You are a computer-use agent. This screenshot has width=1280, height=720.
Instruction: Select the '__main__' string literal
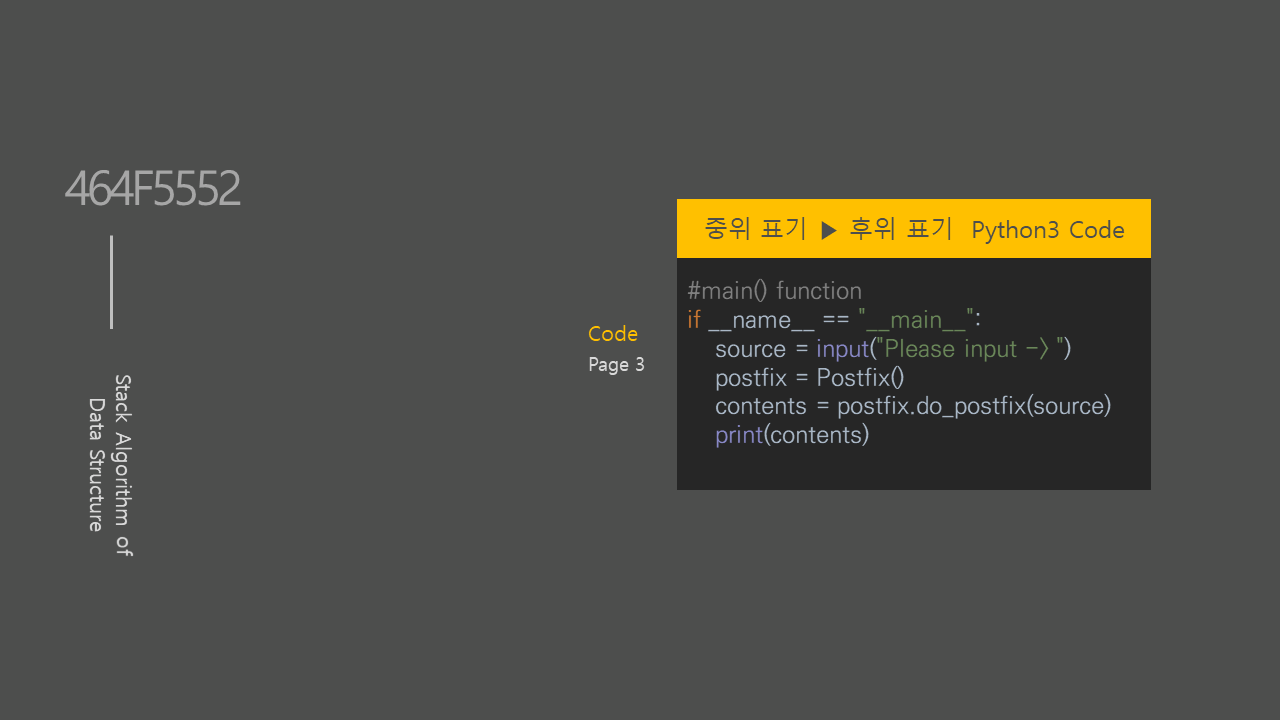coord(913,319)
